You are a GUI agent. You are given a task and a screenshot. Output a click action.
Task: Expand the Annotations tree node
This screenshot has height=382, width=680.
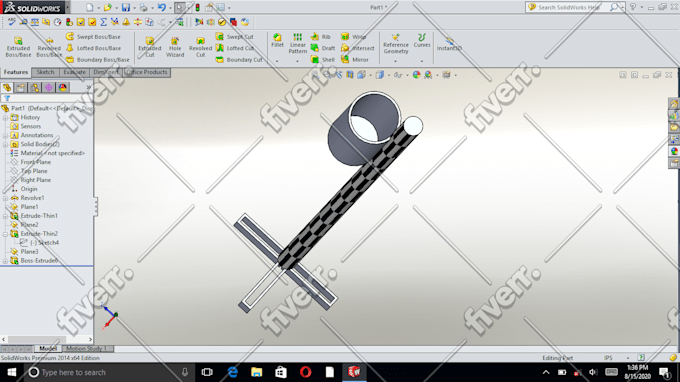[x=5, y=135]
